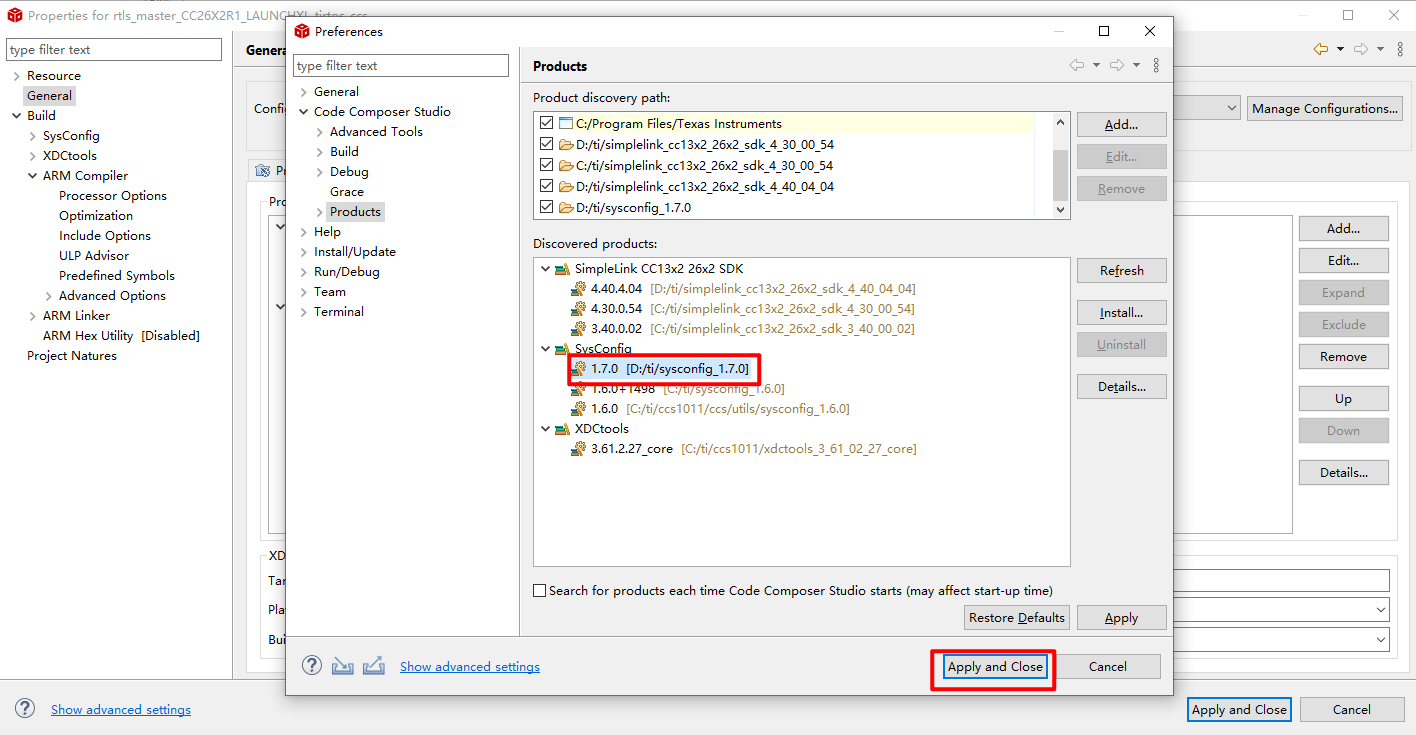1416x735 pixels.
Task: Click the SysConfig product group icon
Action: pyautogui.click(x=563, y=349)
